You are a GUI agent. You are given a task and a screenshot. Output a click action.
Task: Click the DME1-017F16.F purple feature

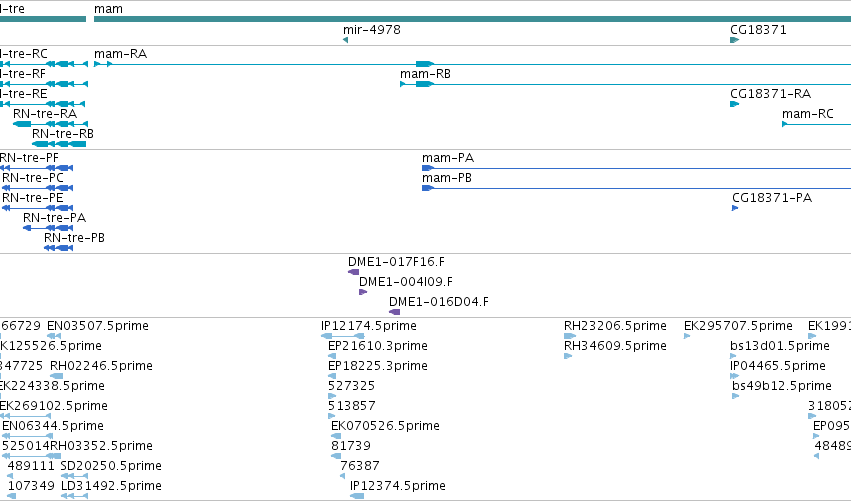353,272
